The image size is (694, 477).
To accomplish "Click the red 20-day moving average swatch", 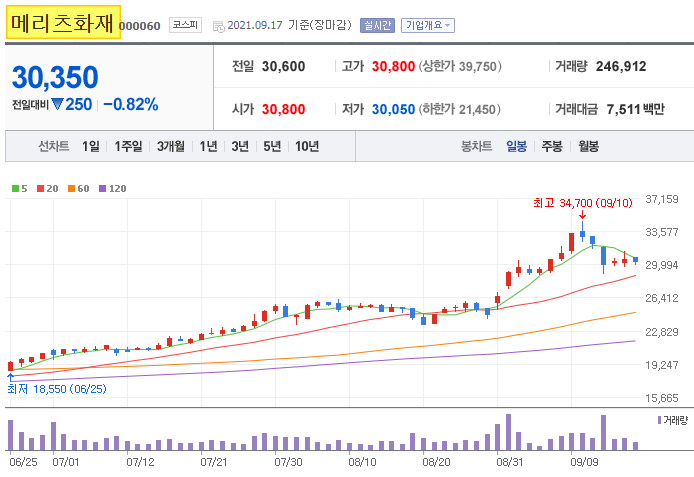I will [x=40, y=188].
